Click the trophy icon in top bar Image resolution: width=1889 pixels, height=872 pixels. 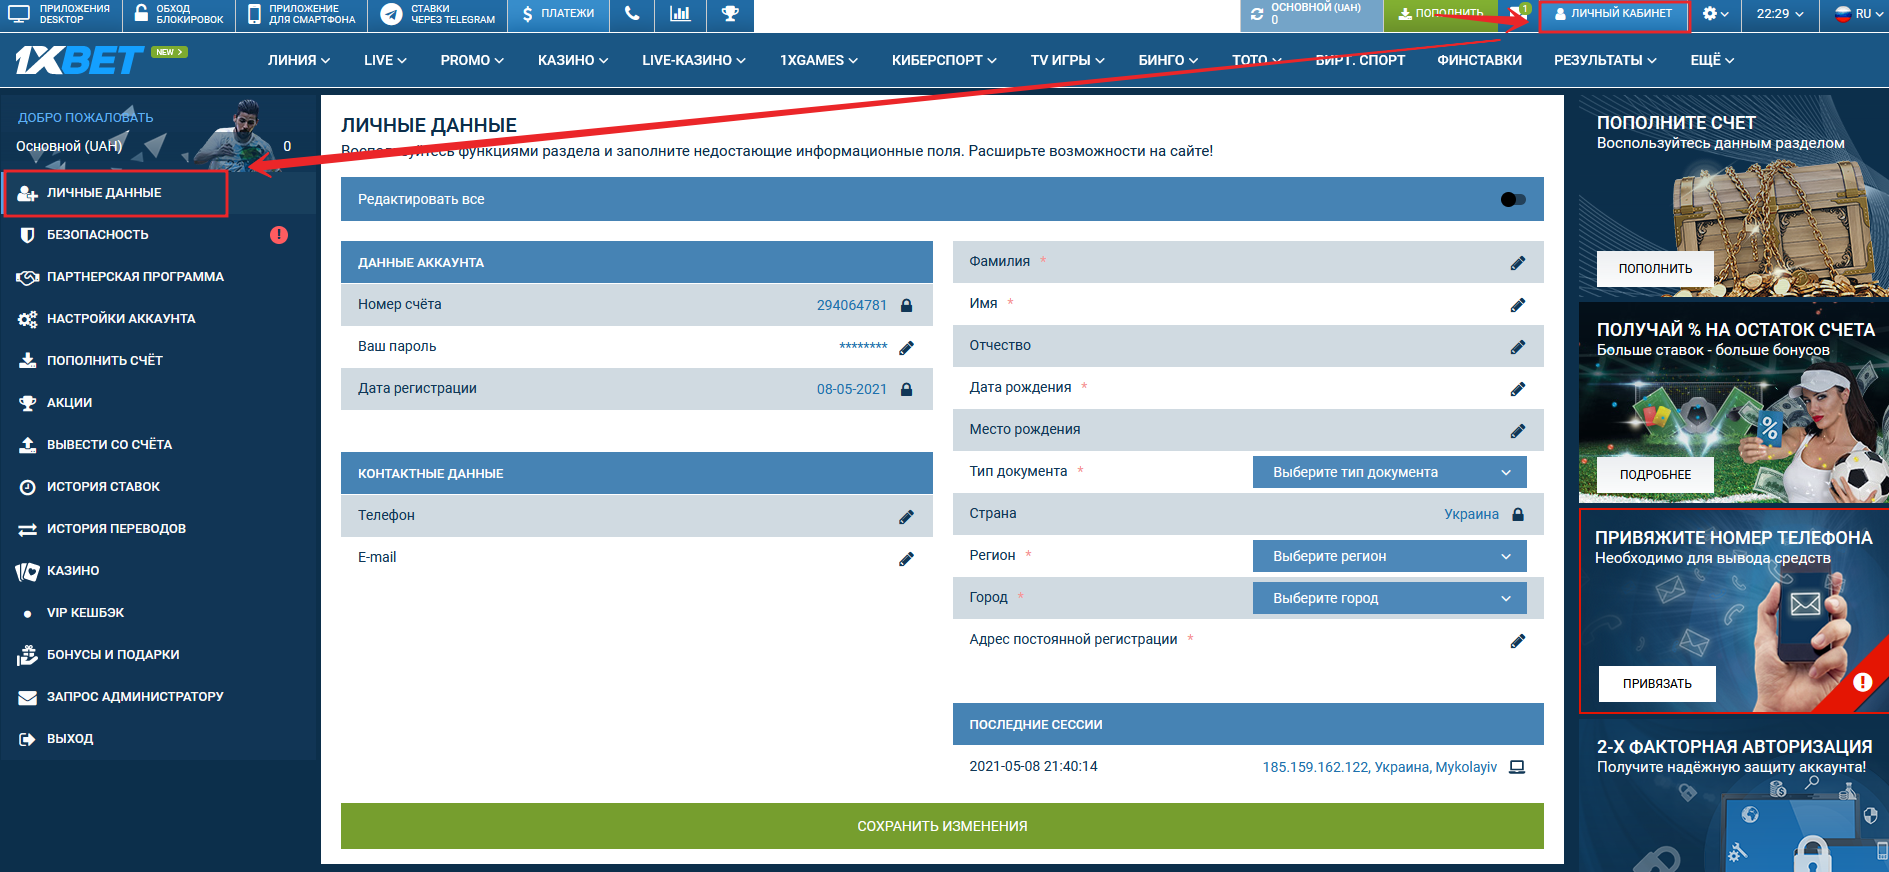pyautogui.click(x=730, y=14)
